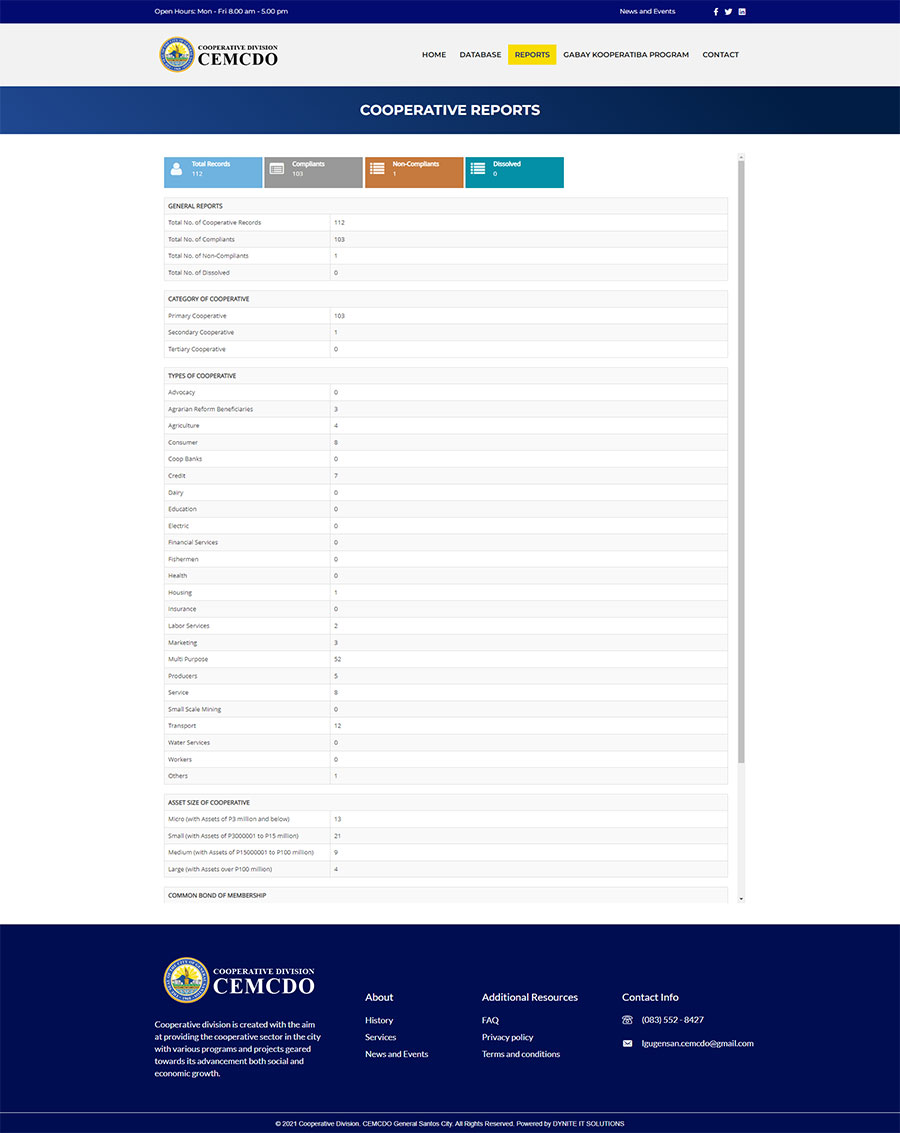This screenshot has height=1133, width=900.
Task: Click the Total Records summary card
Action: (x=213, y=173)
